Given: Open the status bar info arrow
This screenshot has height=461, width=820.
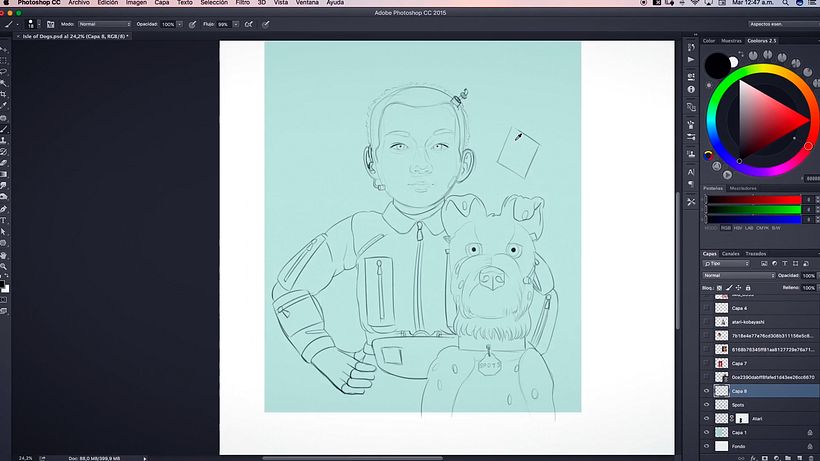Looking at the screenshot, I should [145, 458].
